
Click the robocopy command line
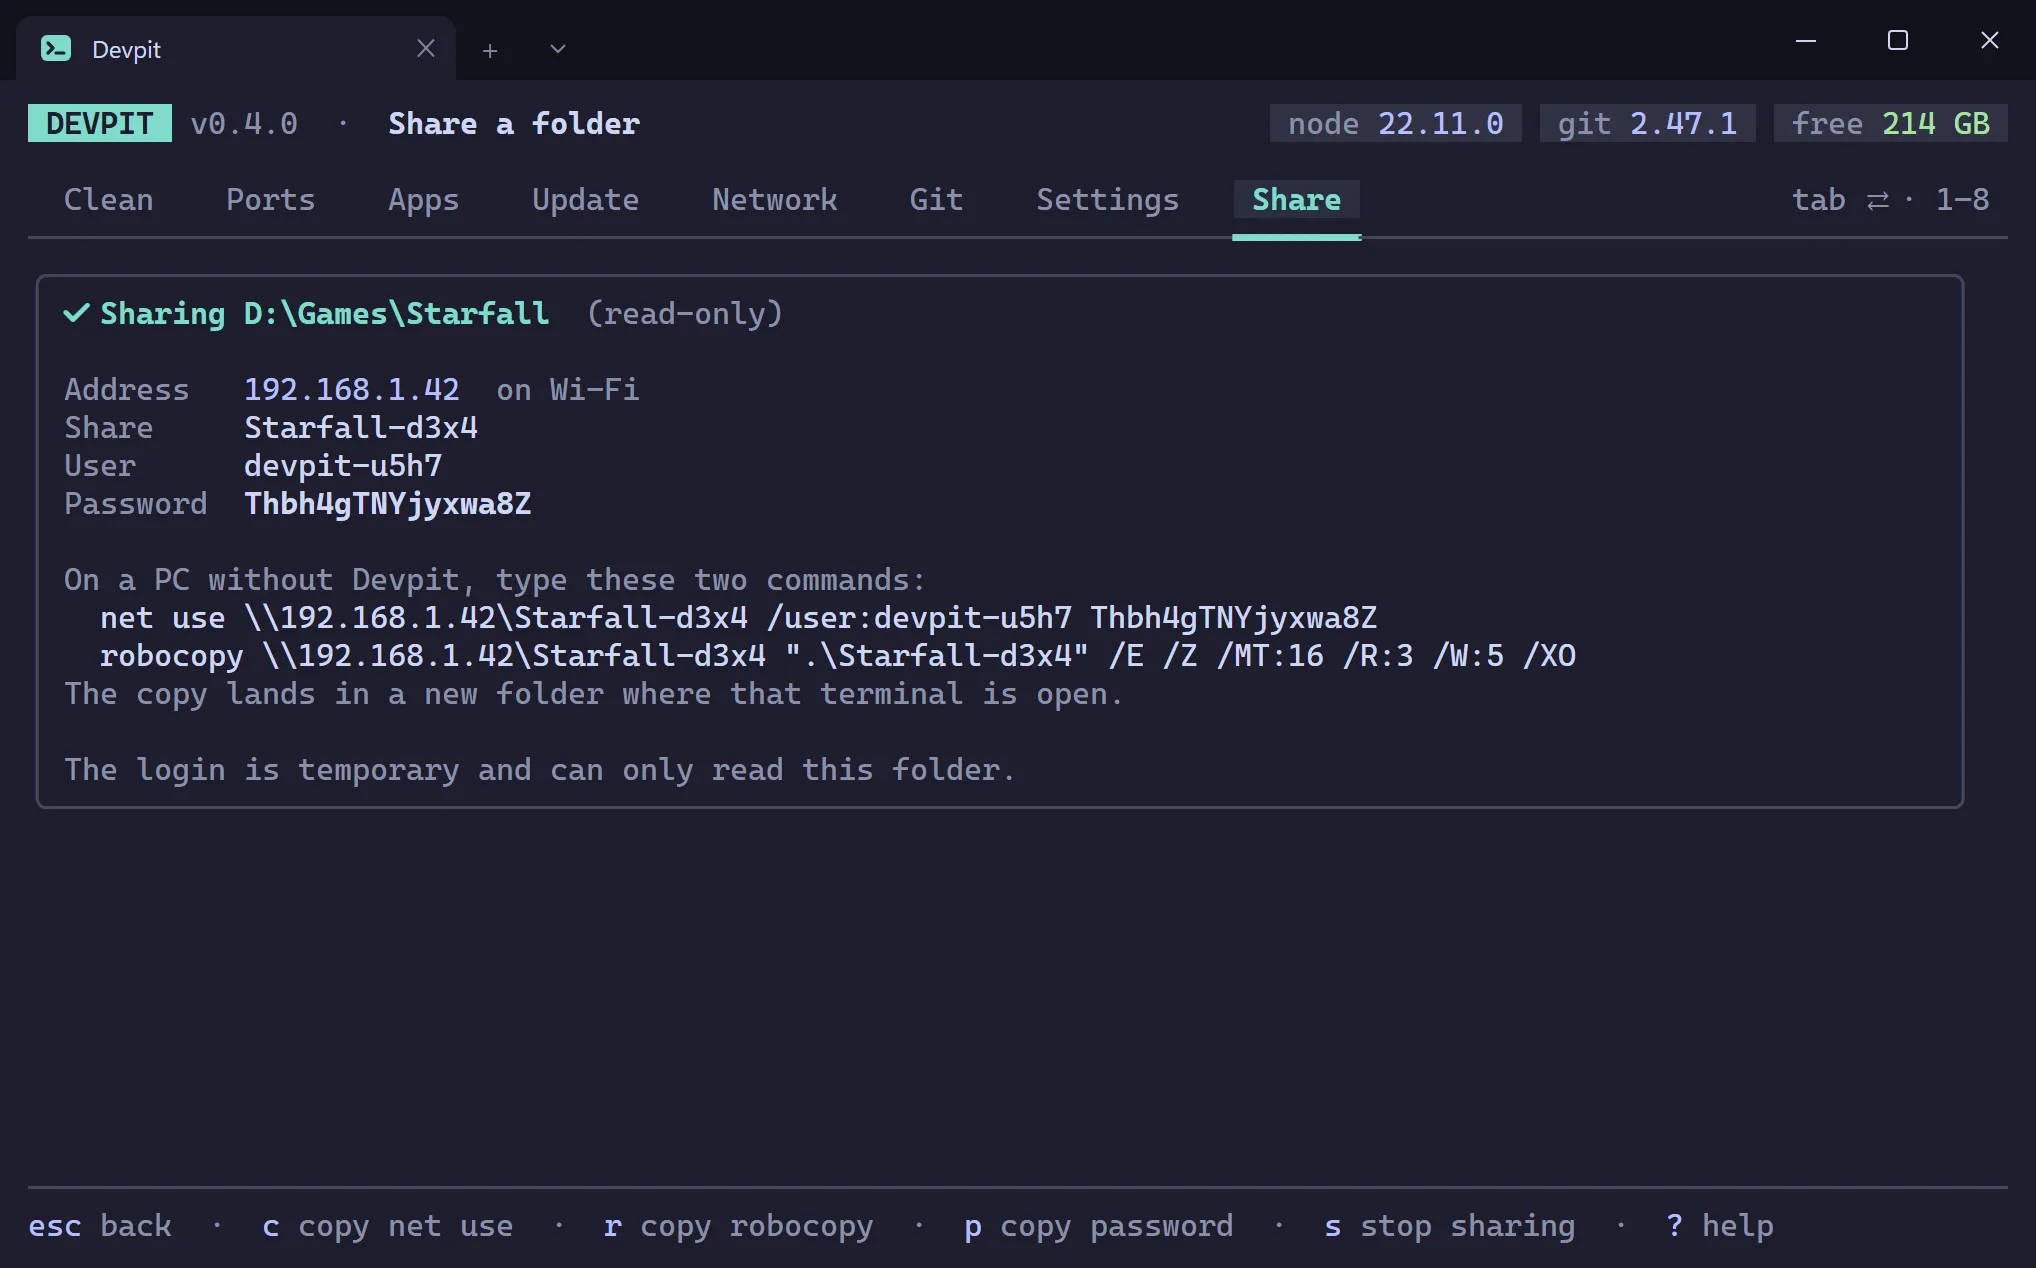pyautogui.click(x=838, y=655)
